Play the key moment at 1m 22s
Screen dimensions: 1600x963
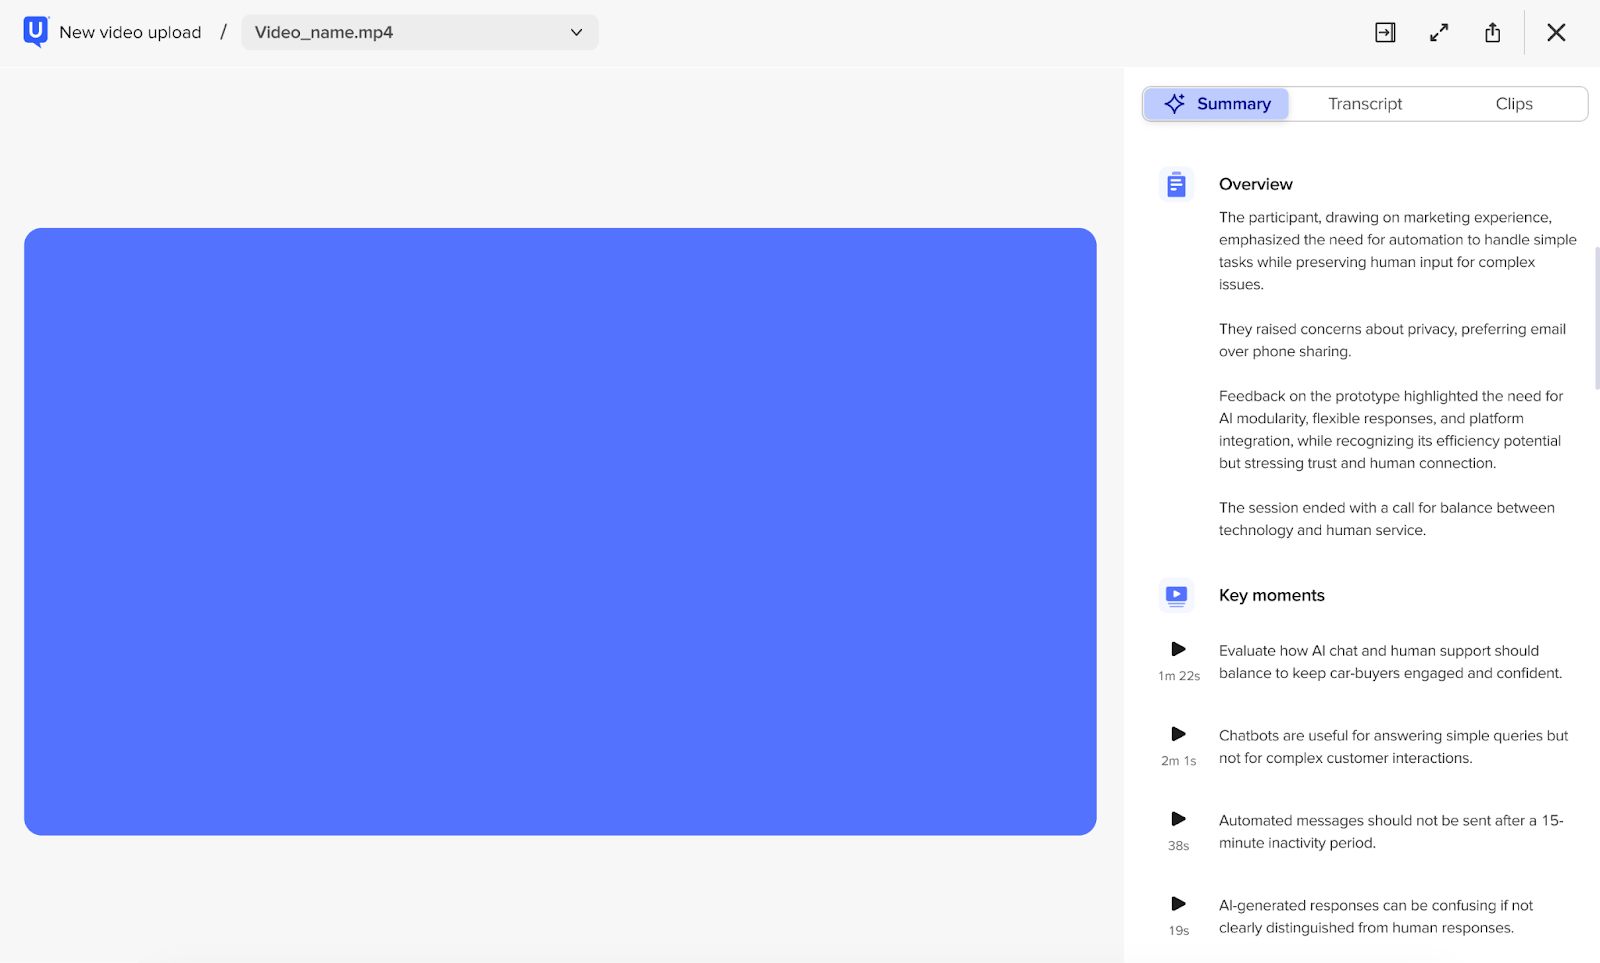coord(1178,650)
